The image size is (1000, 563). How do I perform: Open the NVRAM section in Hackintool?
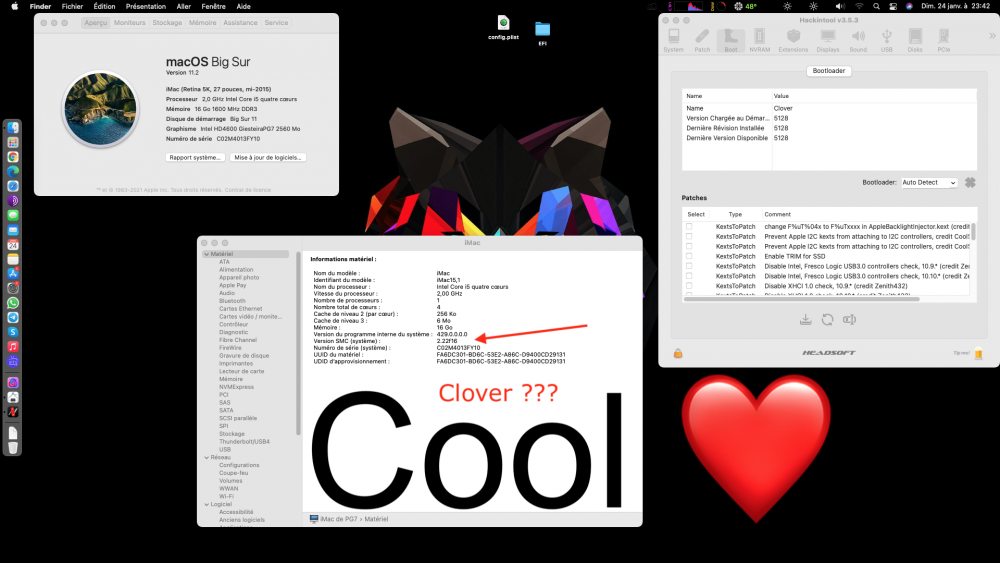tap(760, 40)
